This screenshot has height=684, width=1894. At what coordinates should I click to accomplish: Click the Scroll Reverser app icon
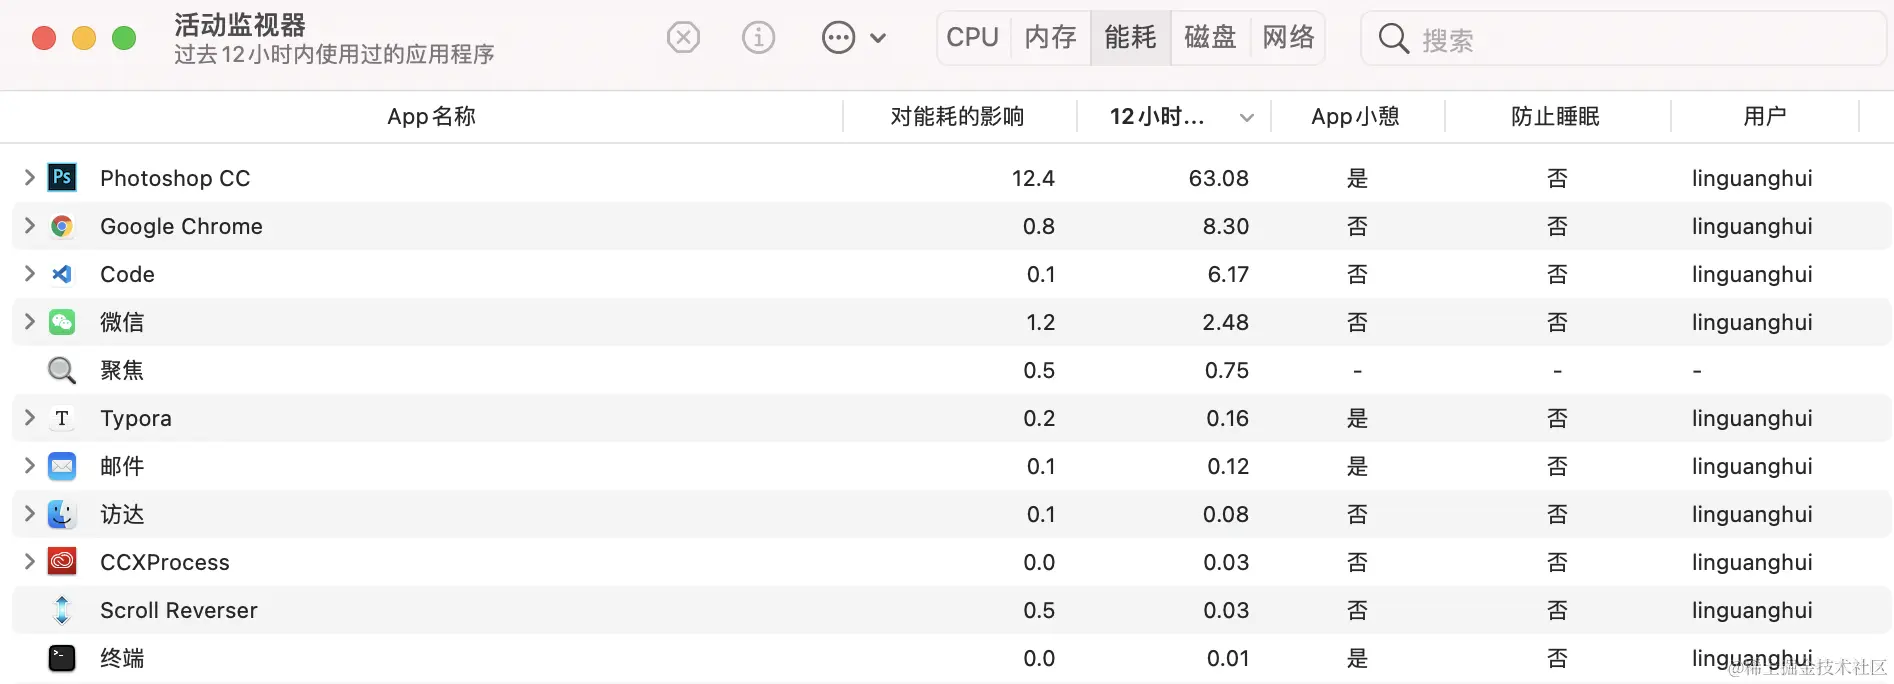click(62, 610)
